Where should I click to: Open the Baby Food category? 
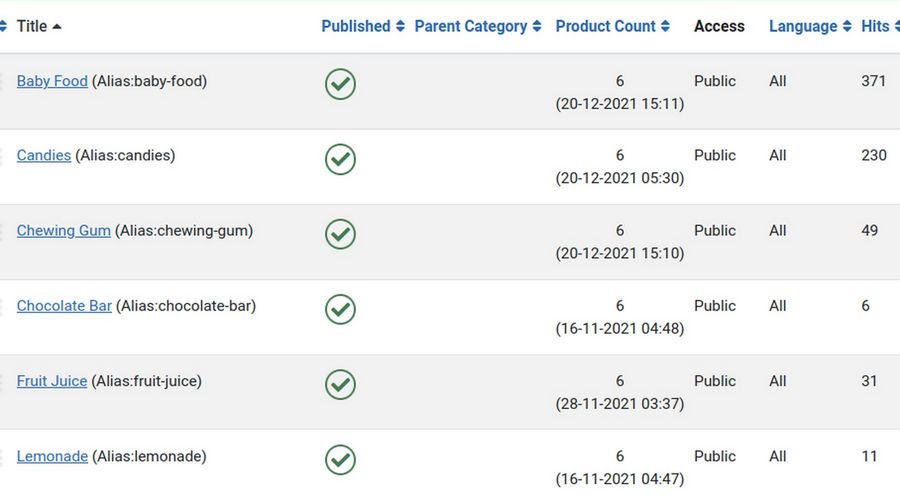52,81
